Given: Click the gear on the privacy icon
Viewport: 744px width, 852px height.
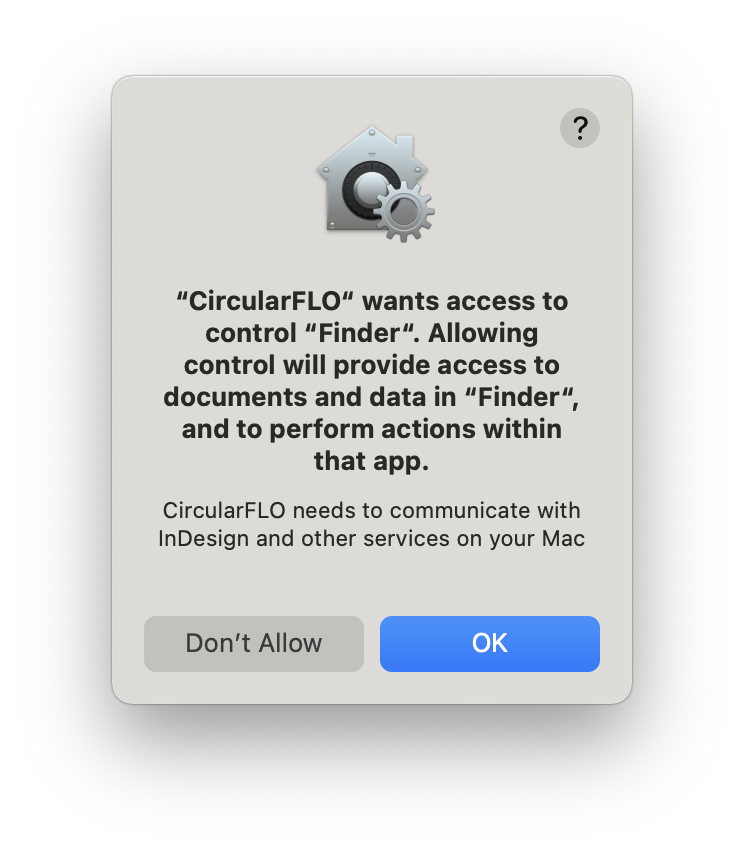Looking at the screenshot, I should click(404, 211).
